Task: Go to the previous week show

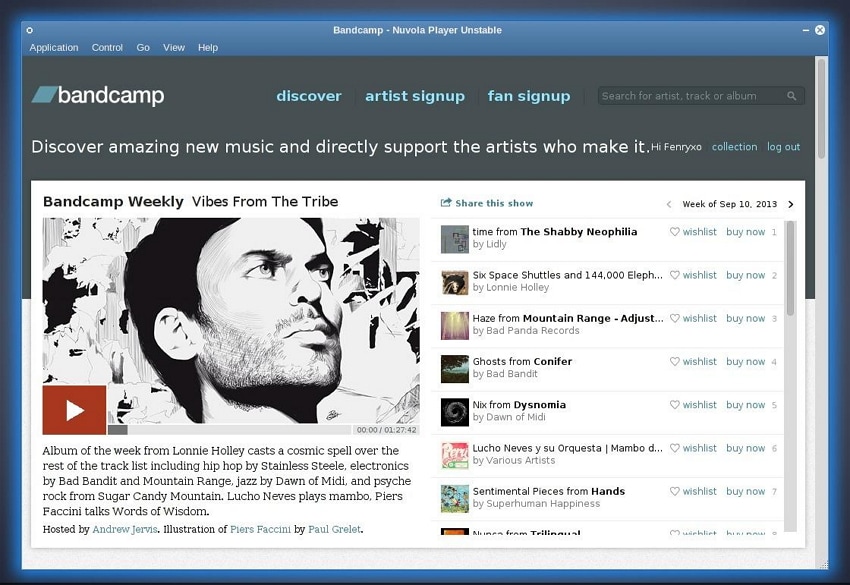Action: pyautogui.click(x=669, y=204)
